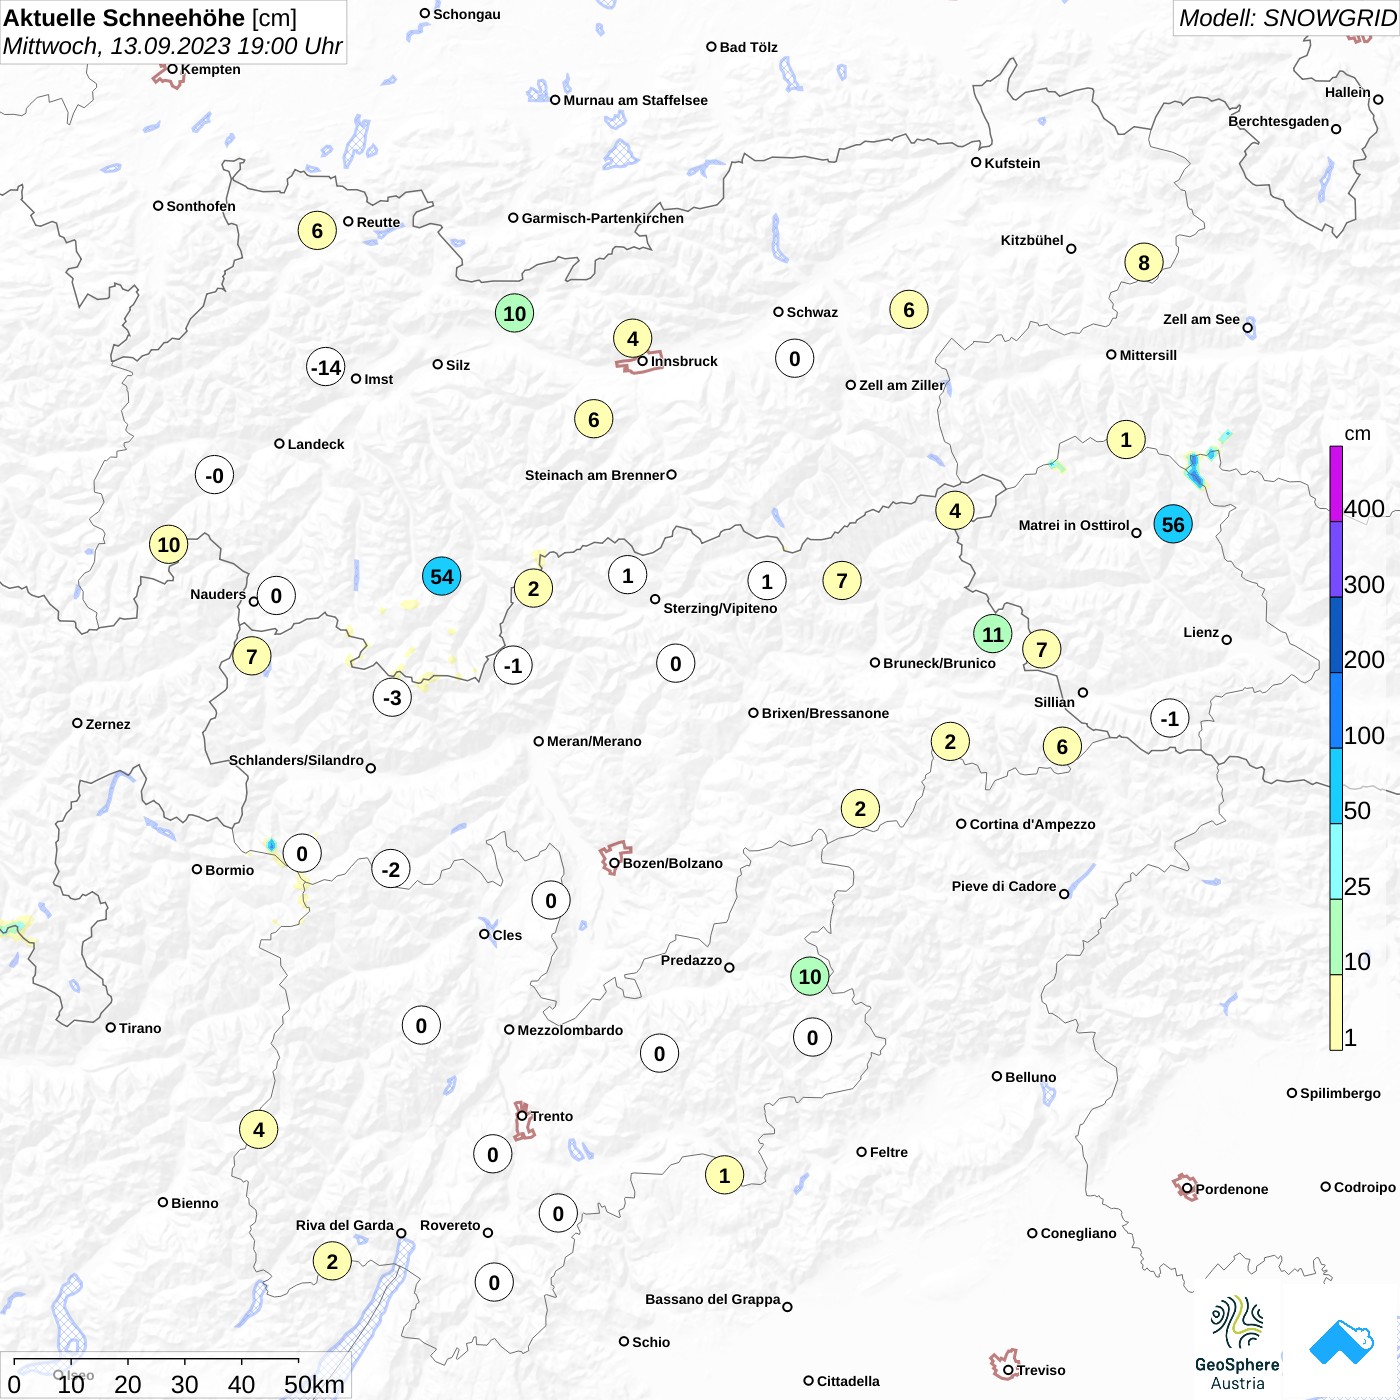Click the -2 station marker east of Bormio
1400x1400 pixels.
pos(391,869)
